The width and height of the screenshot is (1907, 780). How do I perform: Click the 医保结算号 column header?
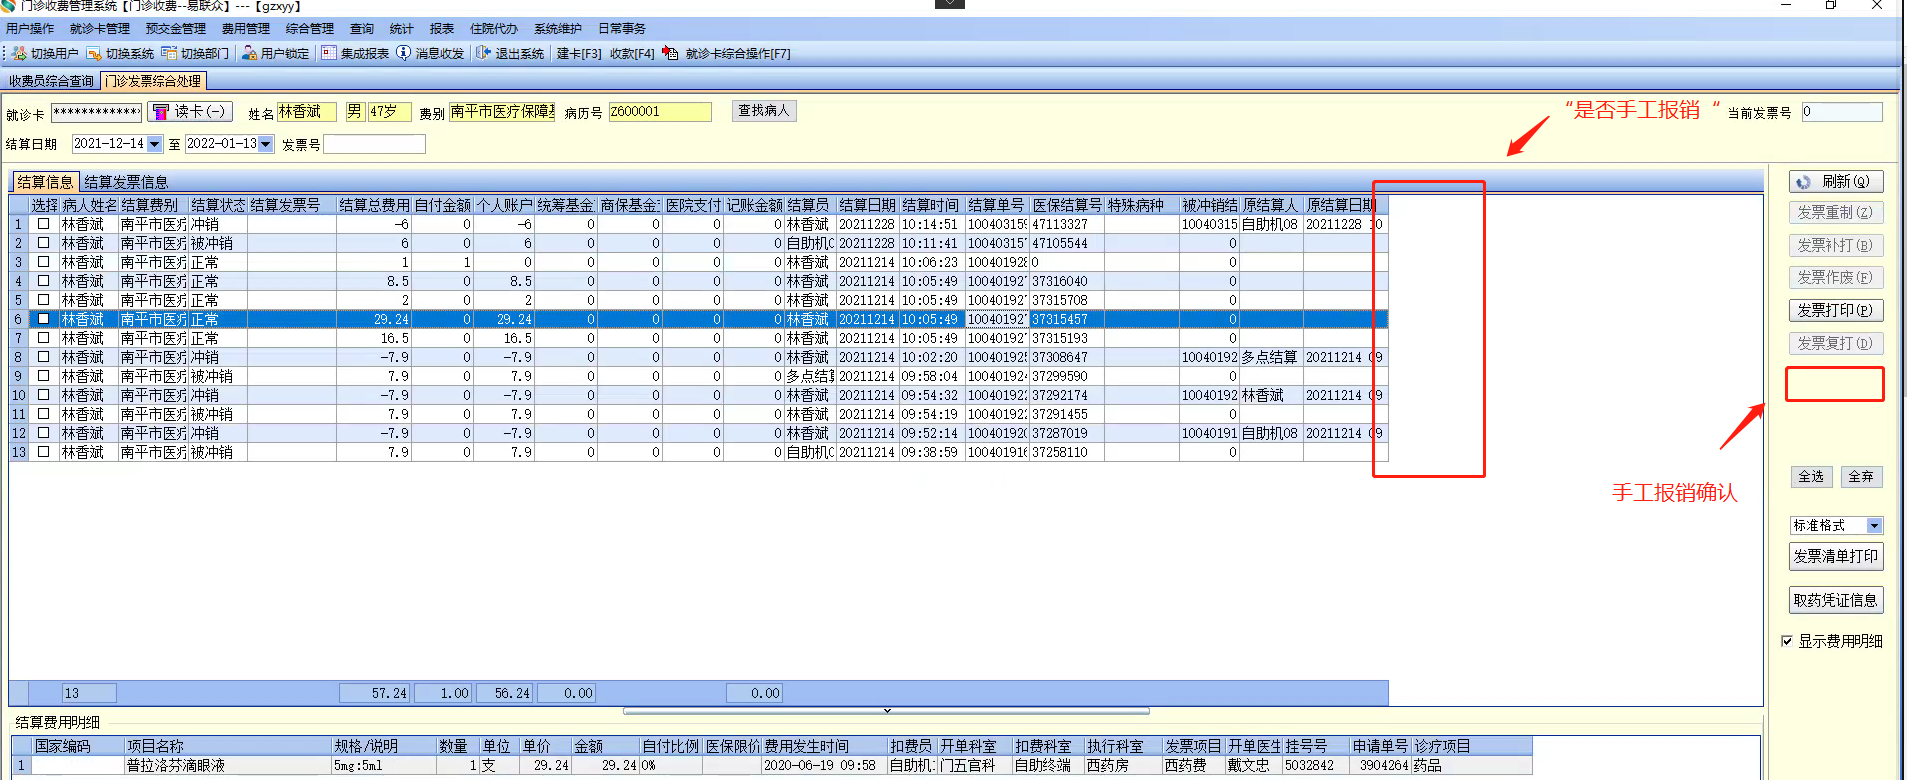coord(1067,205)
